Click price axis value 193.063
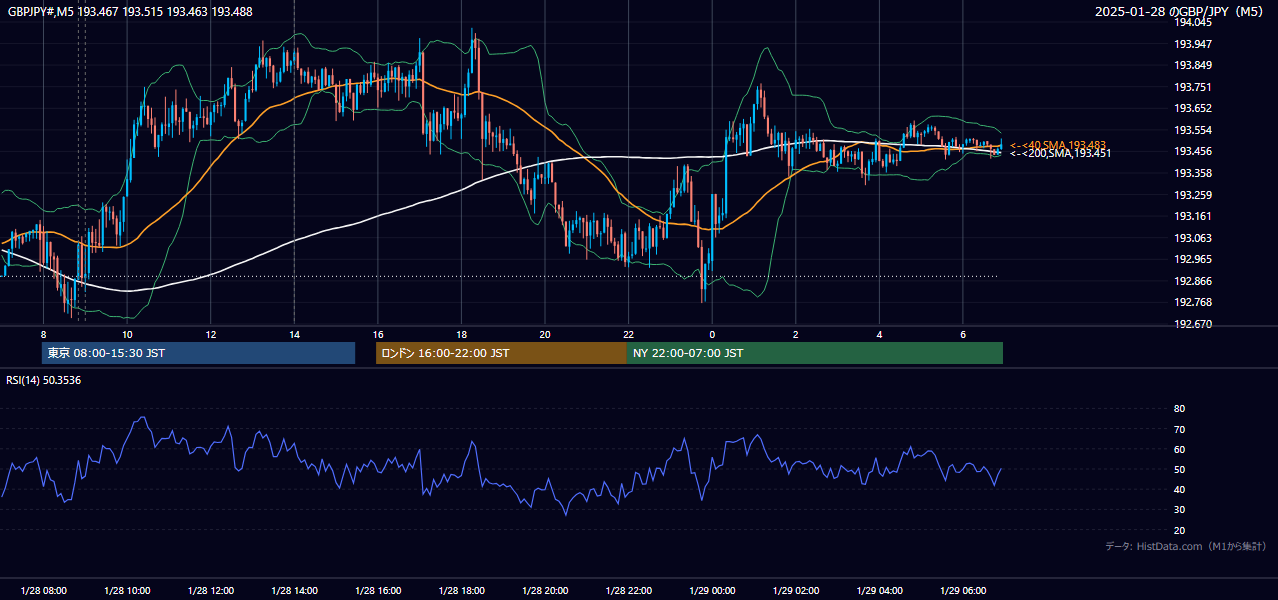Image resolution: width=1278 pixels, height=600 pixels. coord(1192,238)
